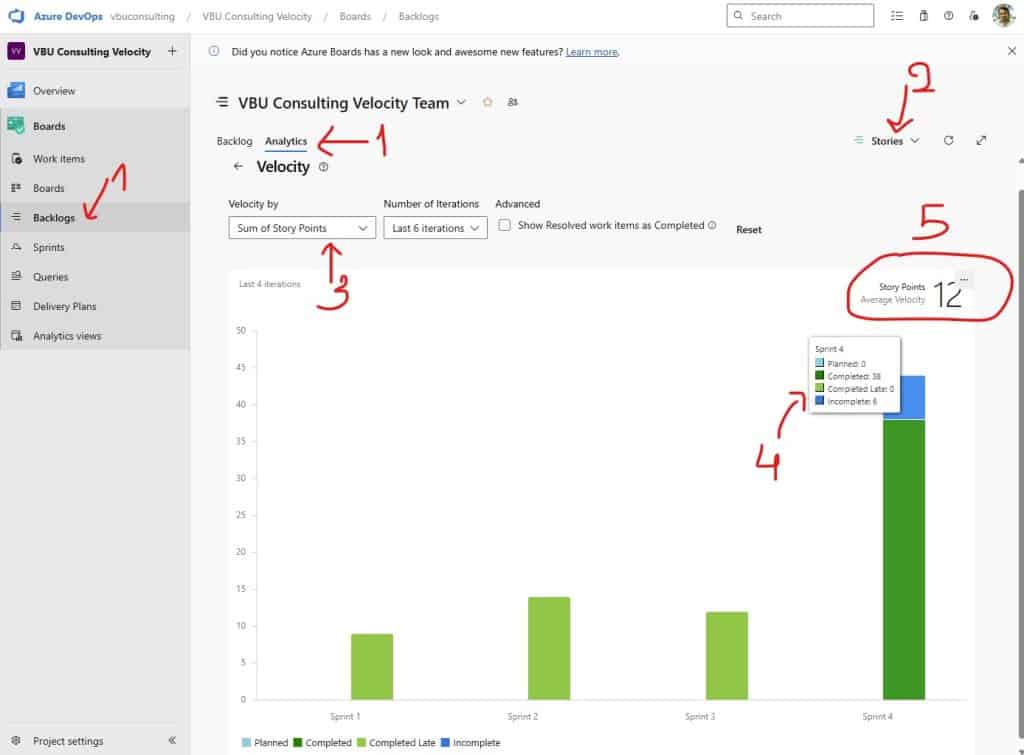
Task: Click the Reset button
Action: 748,230
